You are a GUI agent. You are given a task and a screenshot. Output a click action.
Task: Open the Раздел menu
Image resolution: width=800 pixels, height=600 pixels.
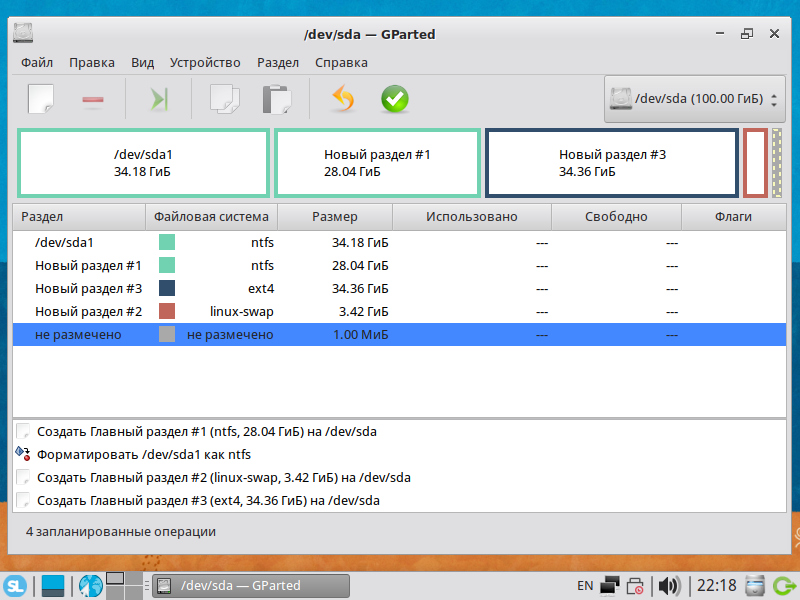[278, 62]
